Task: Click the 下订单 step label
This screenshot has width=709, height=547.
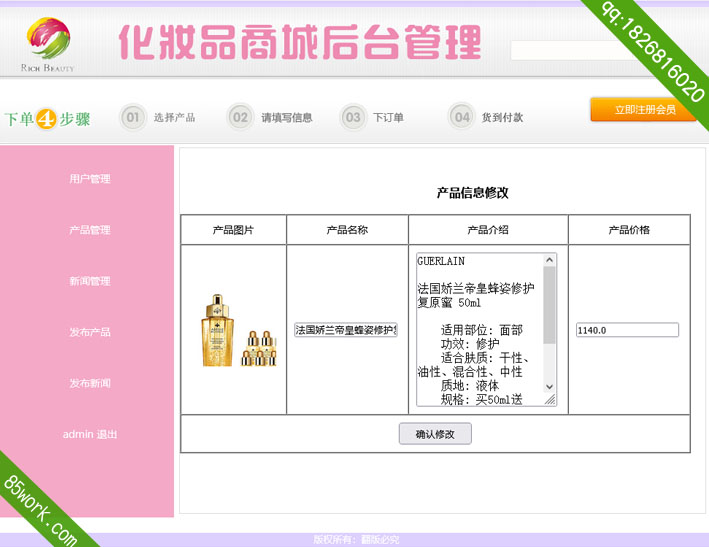Action: (388, 118)
